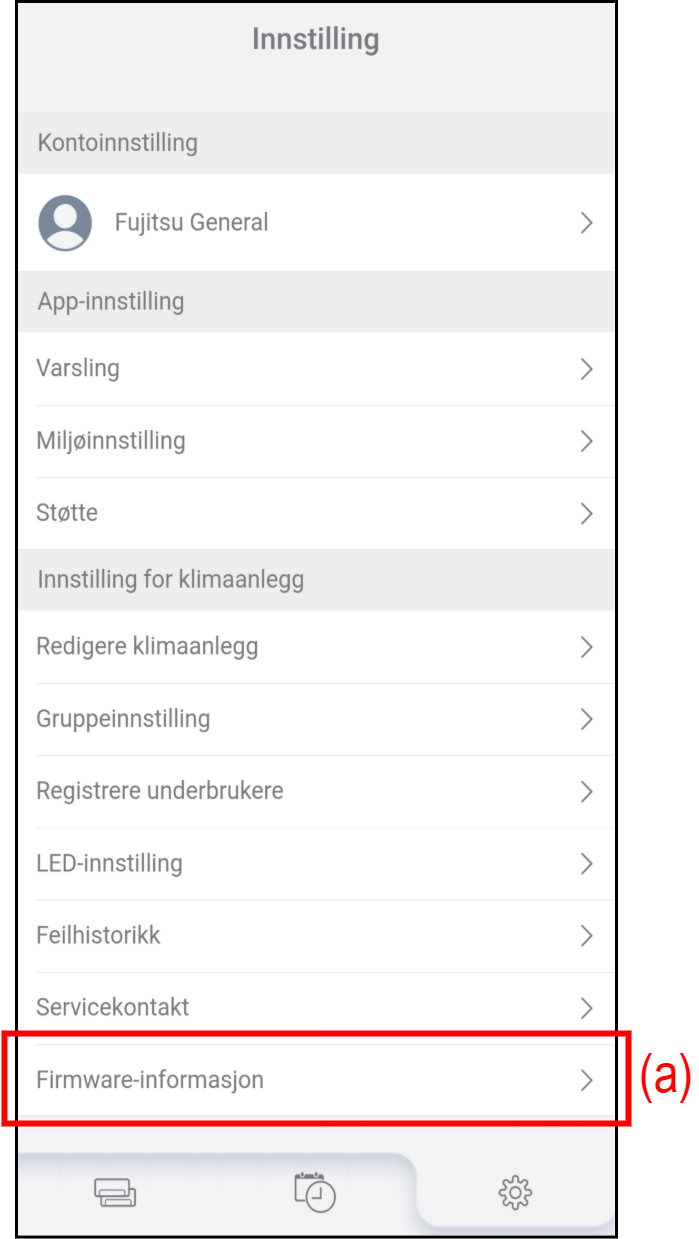Select the Servicekontakt entry
The width and height of the screenshot is (699, 1239).
coord(112,1007)
